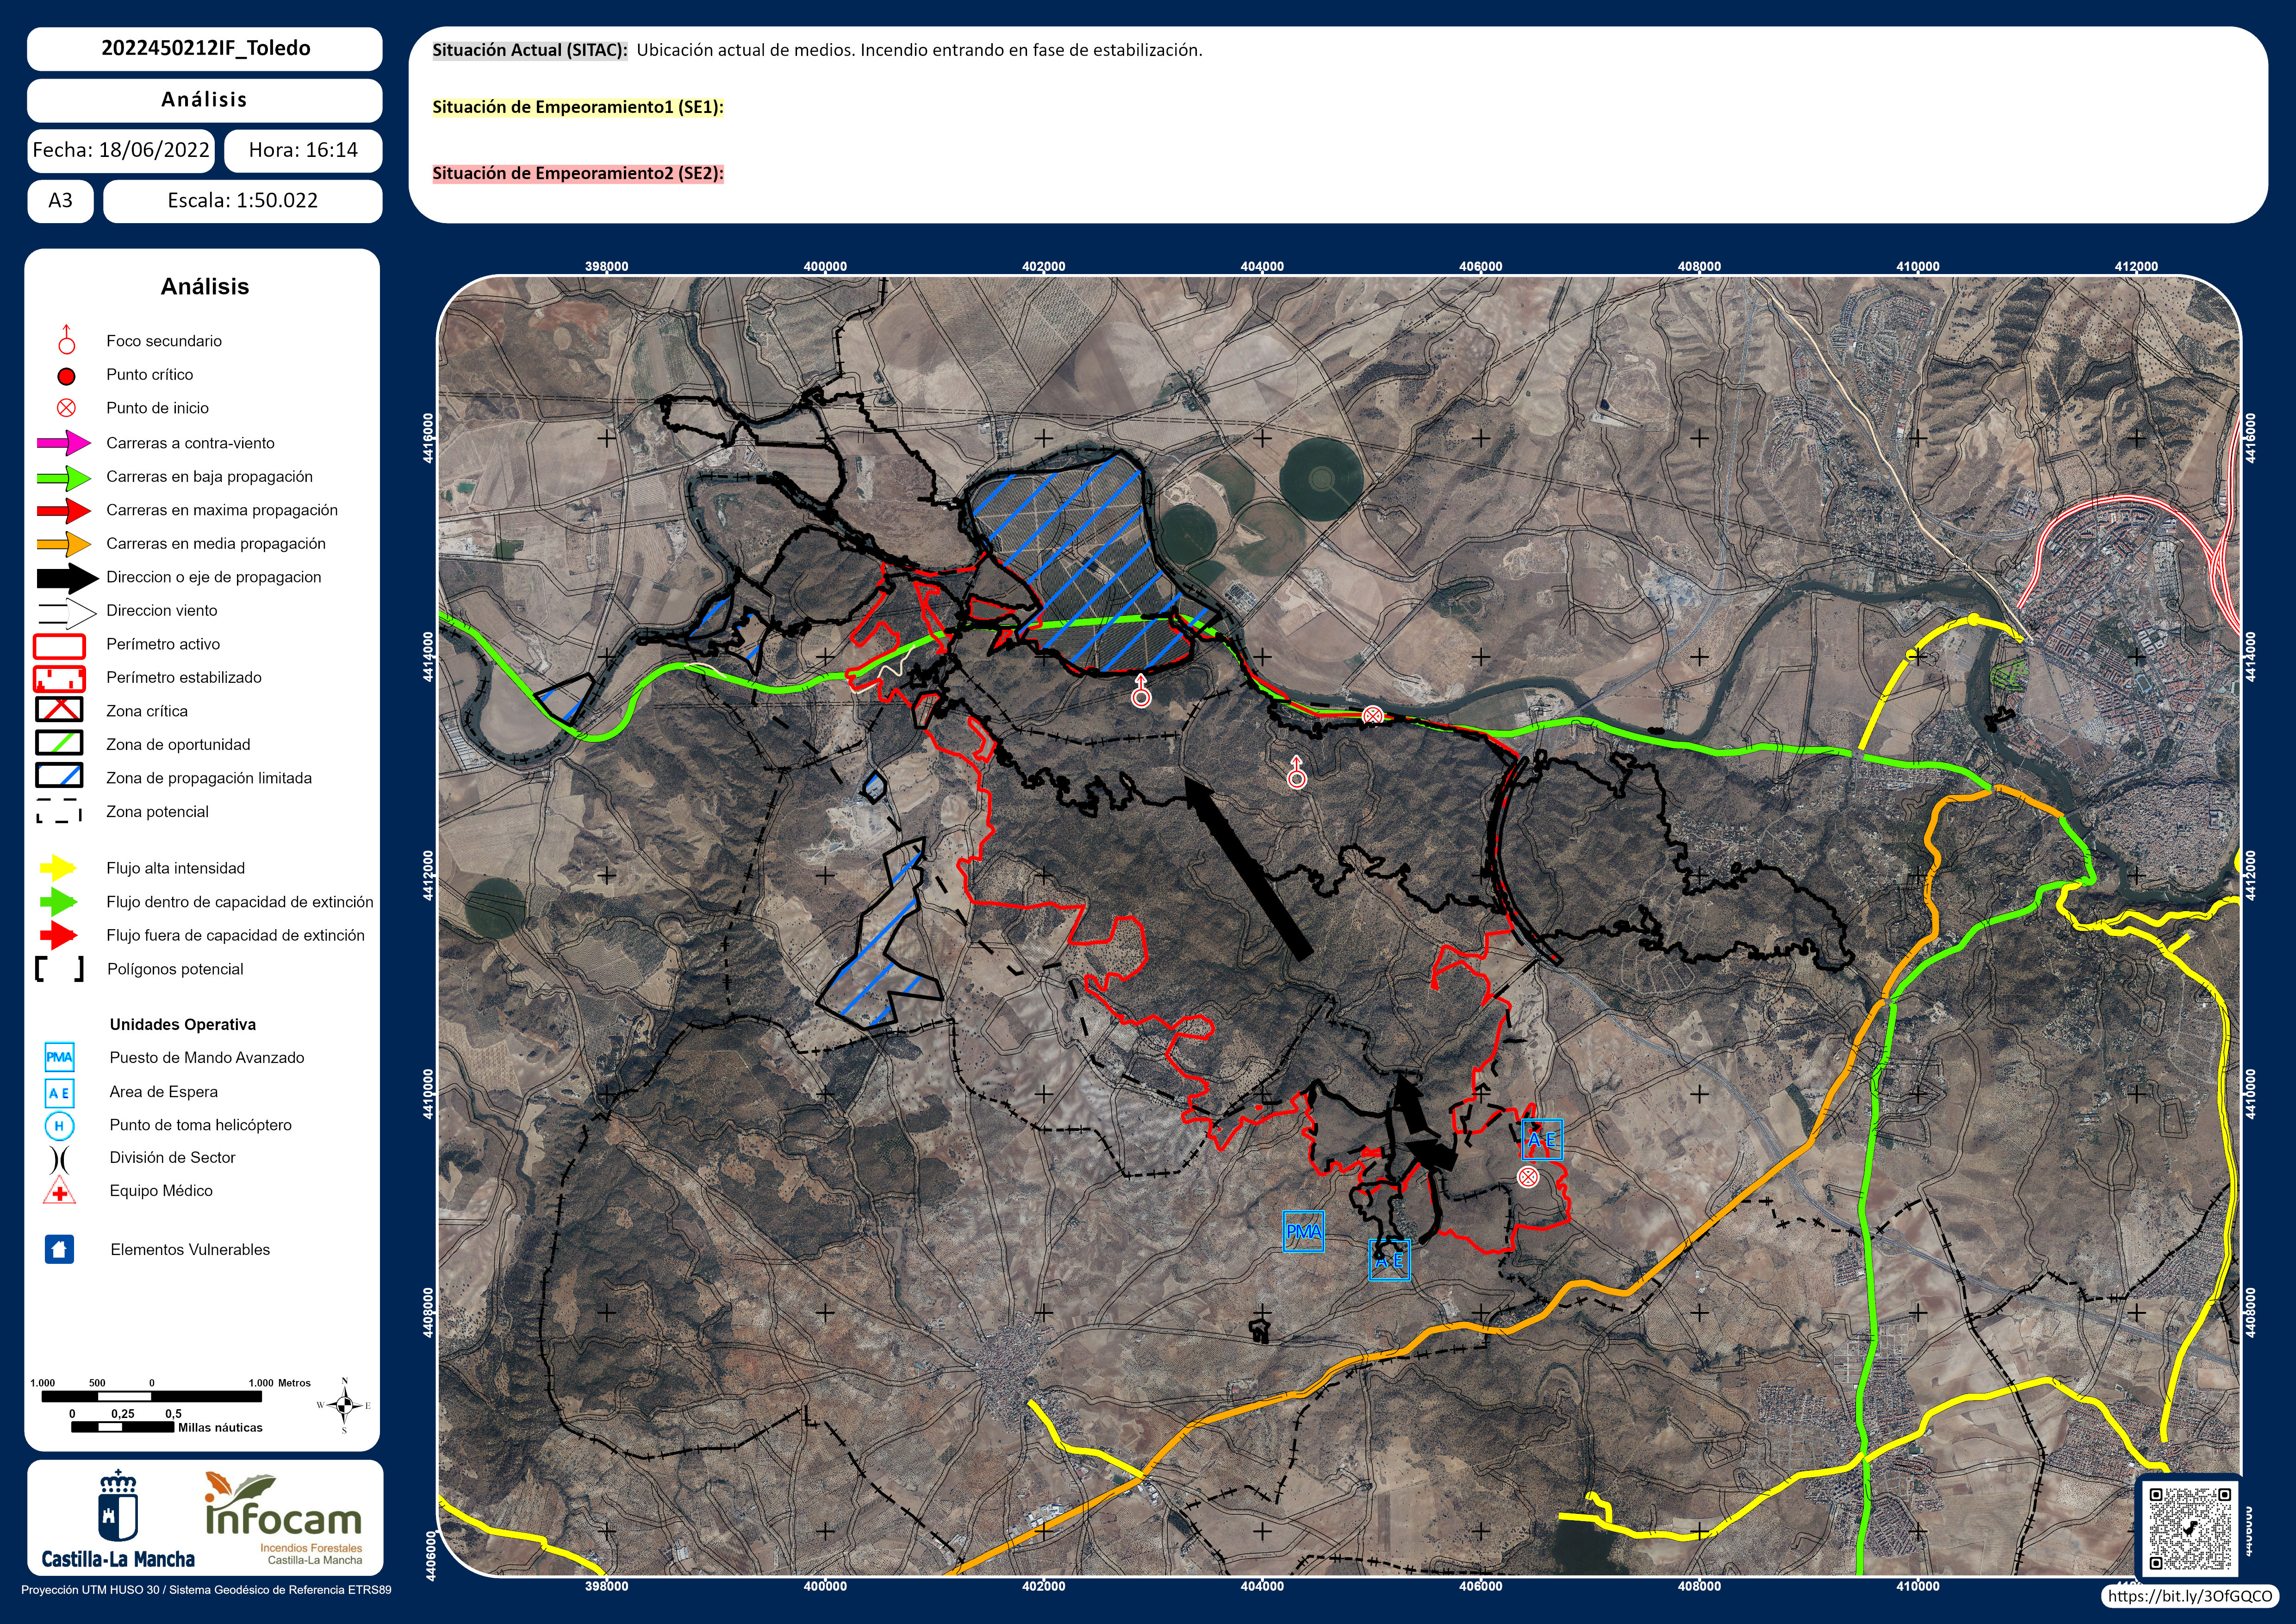Viewport: 2296px width, 1624px height.
Task: Select the Fecha 18/06/2022 field
Action: point(121,150)
